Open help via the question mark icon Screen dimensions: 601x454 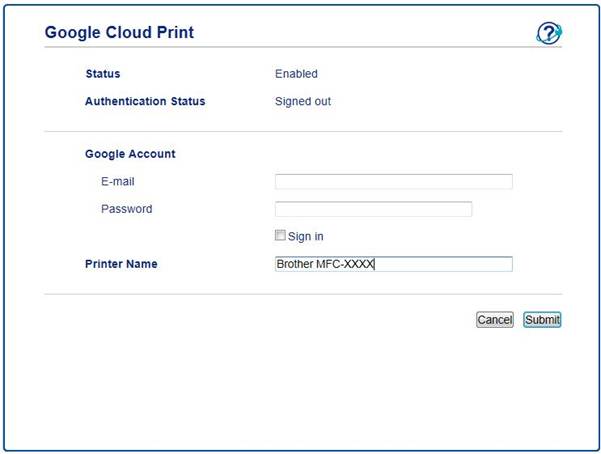point(548,33)
